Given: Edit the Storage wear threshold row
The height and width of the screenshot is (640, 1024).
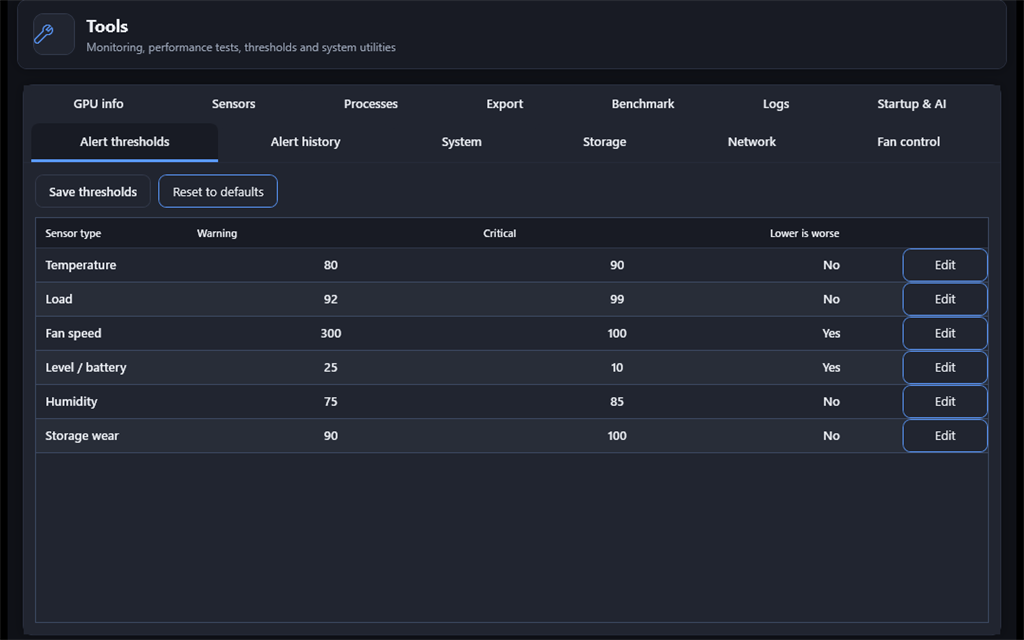Looking at the screenshot, I should pyautogui.click(x=945, y=436).
